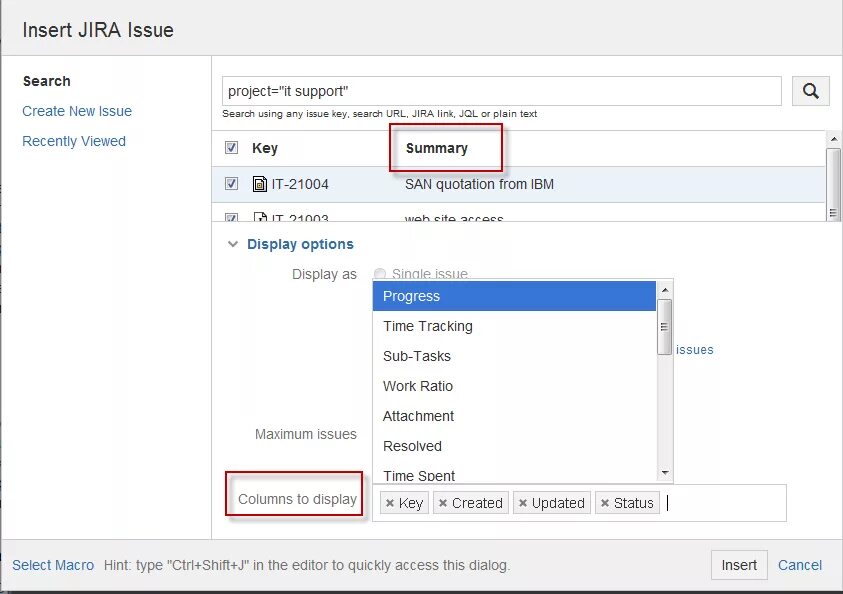Viewport: 843px width, 594px height.
Task: Open the Recently Viewed section
Action: 73,141
